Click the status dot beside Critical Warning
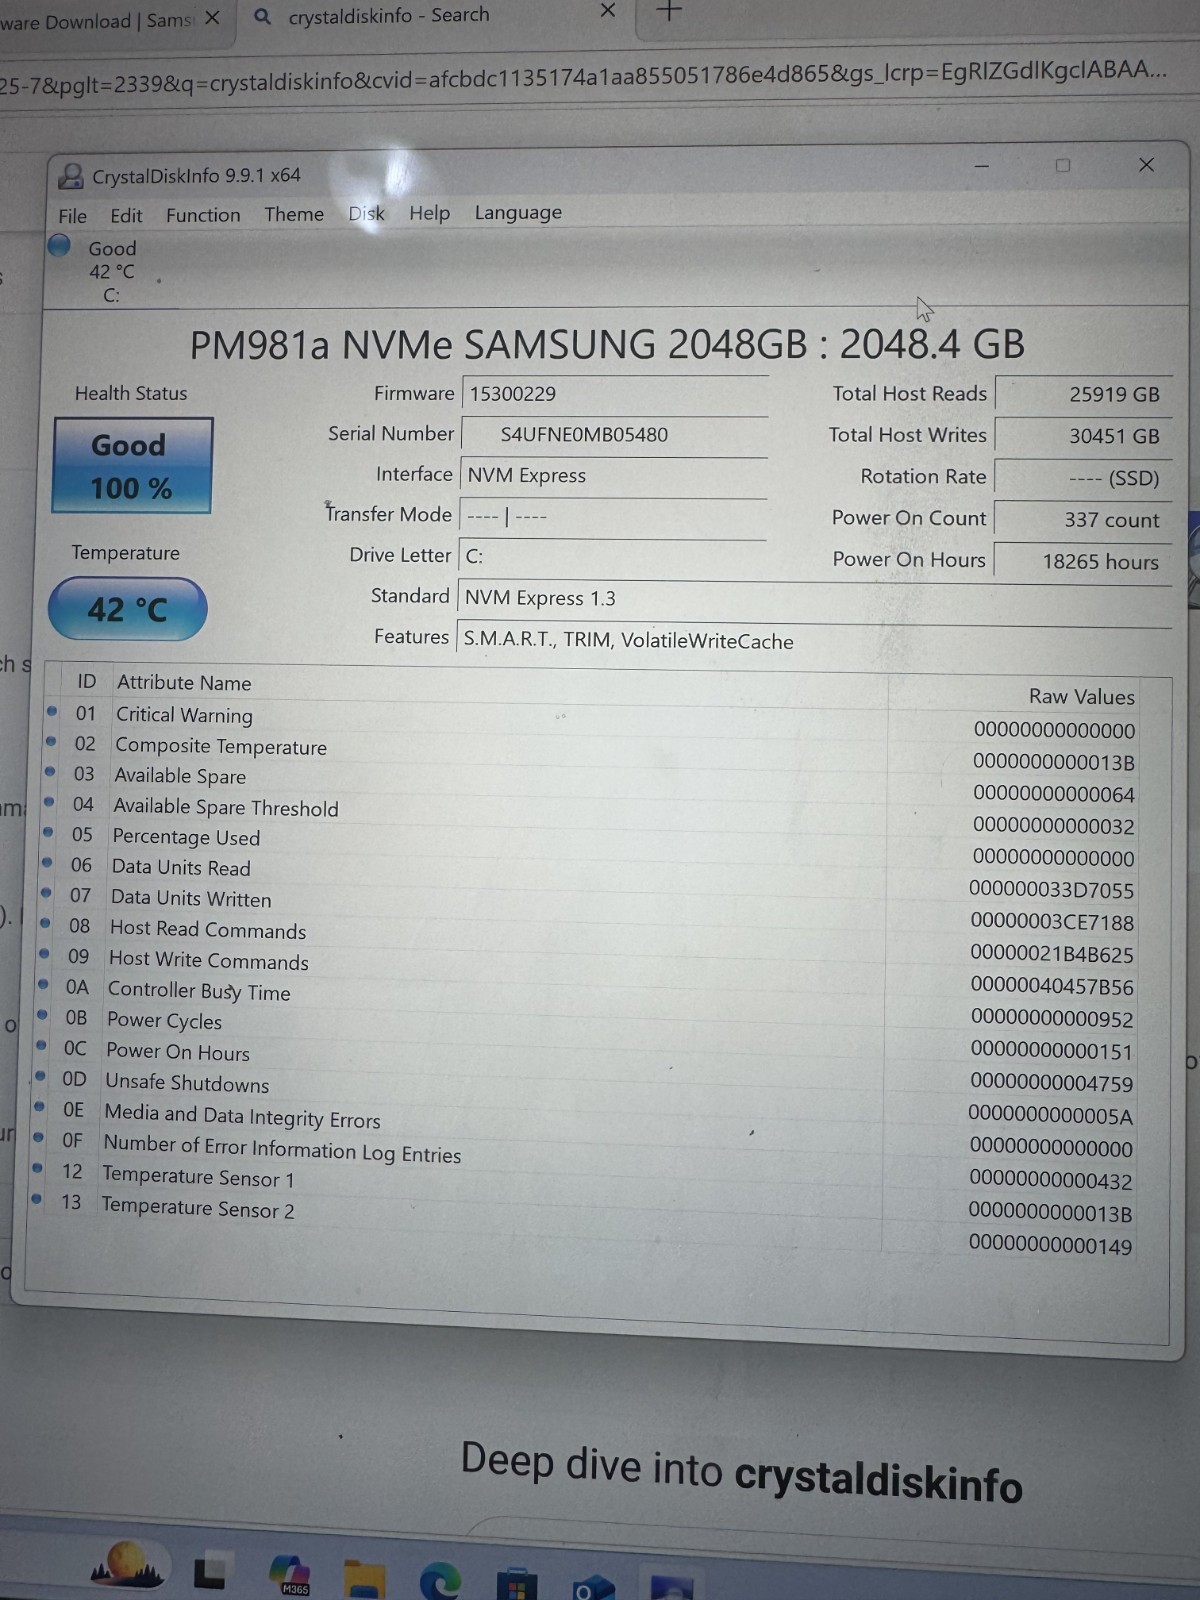Image resolution: width=1200 pixels, height=1600 pixels. point(52,712)
